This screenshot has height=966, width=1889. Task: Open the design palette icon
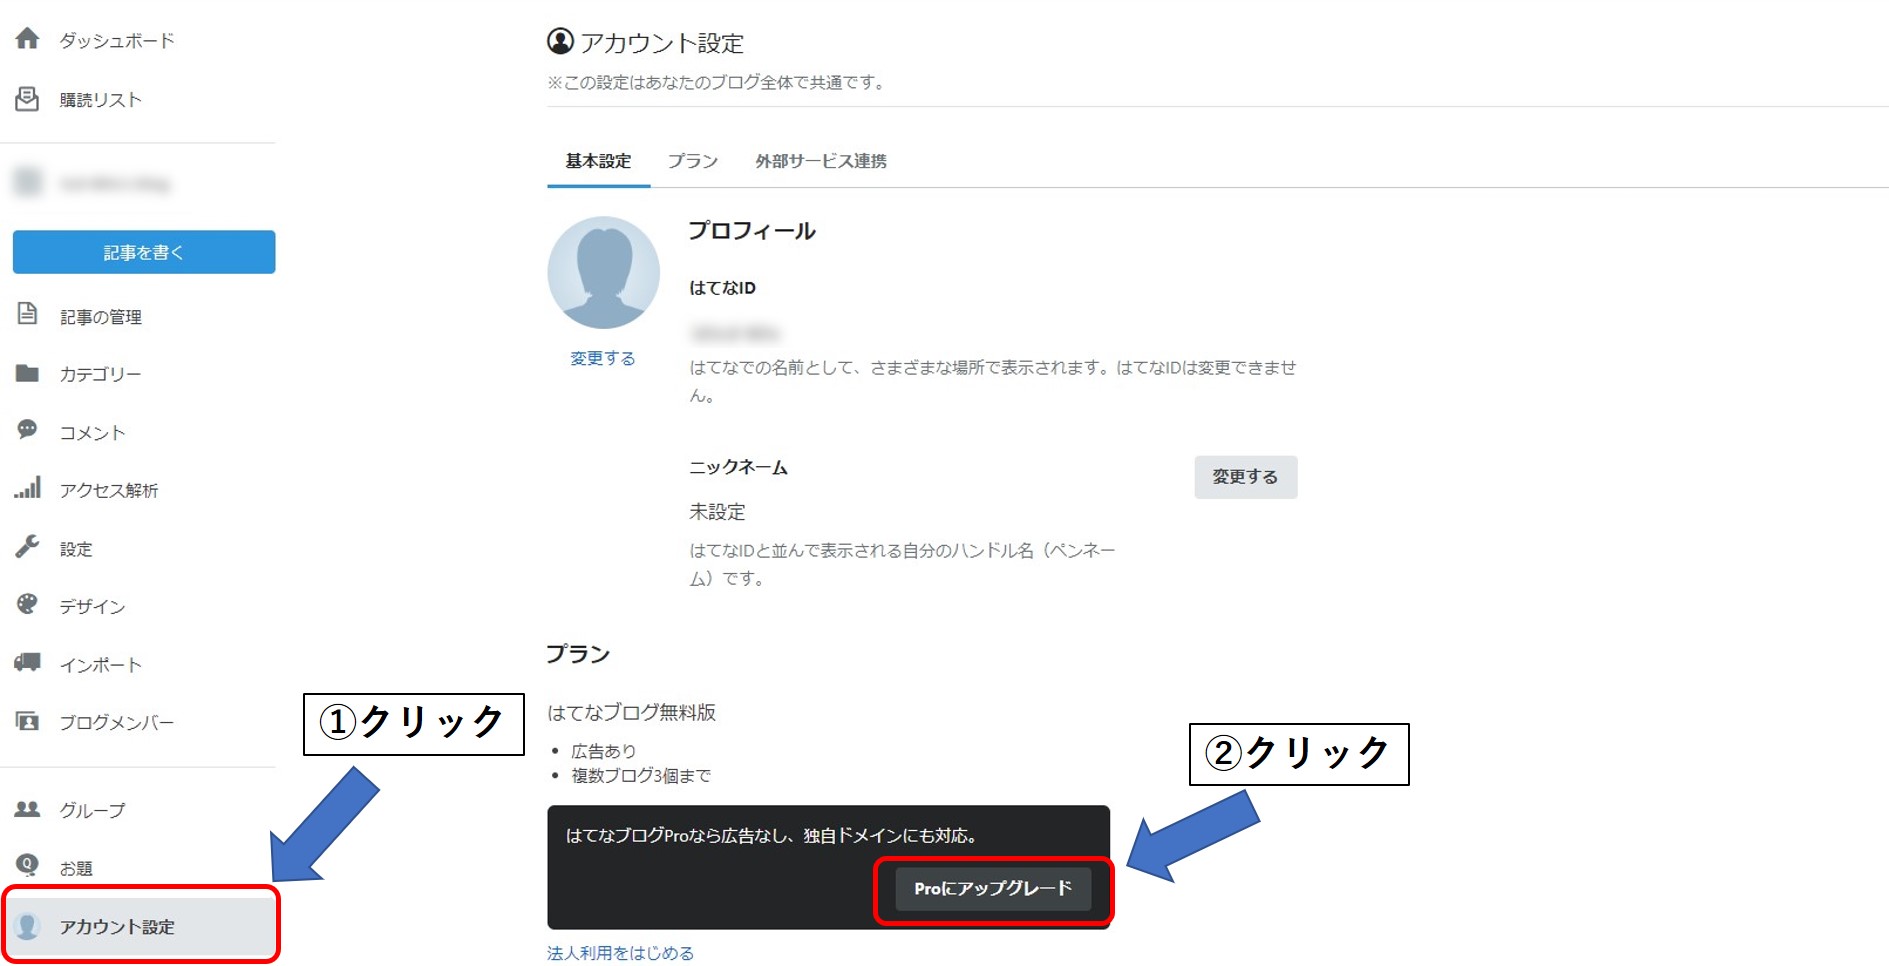27,604
